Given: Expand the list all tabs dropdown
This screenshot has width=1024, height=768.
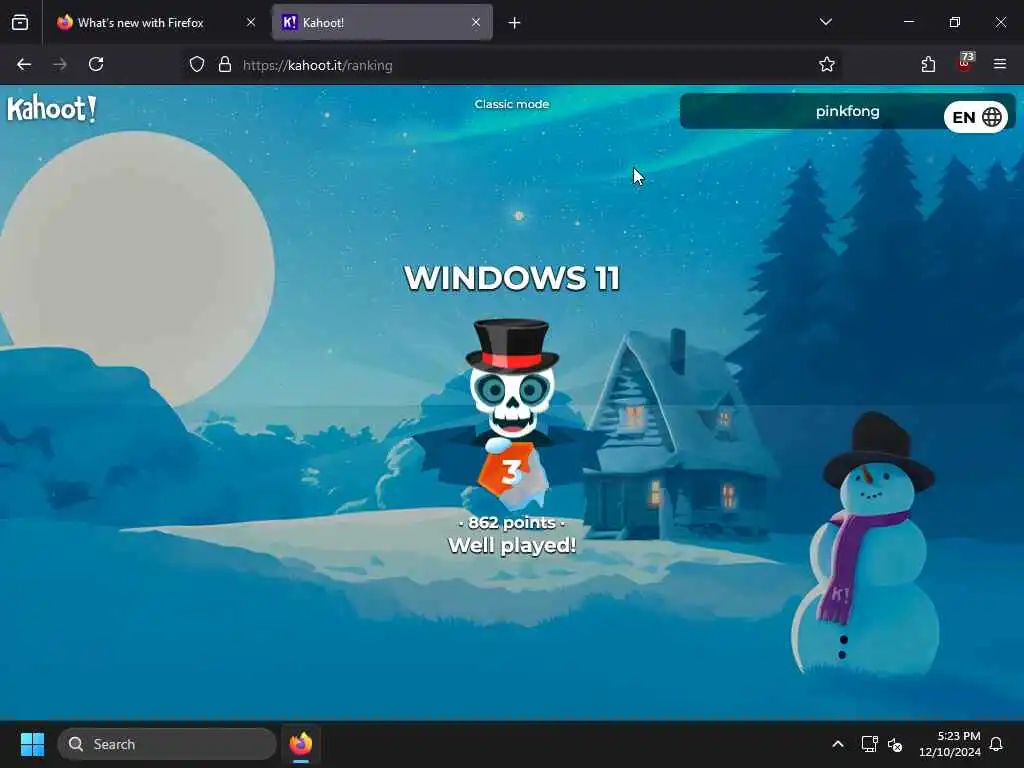Looking at the screenshot, I should pos(825,22).
